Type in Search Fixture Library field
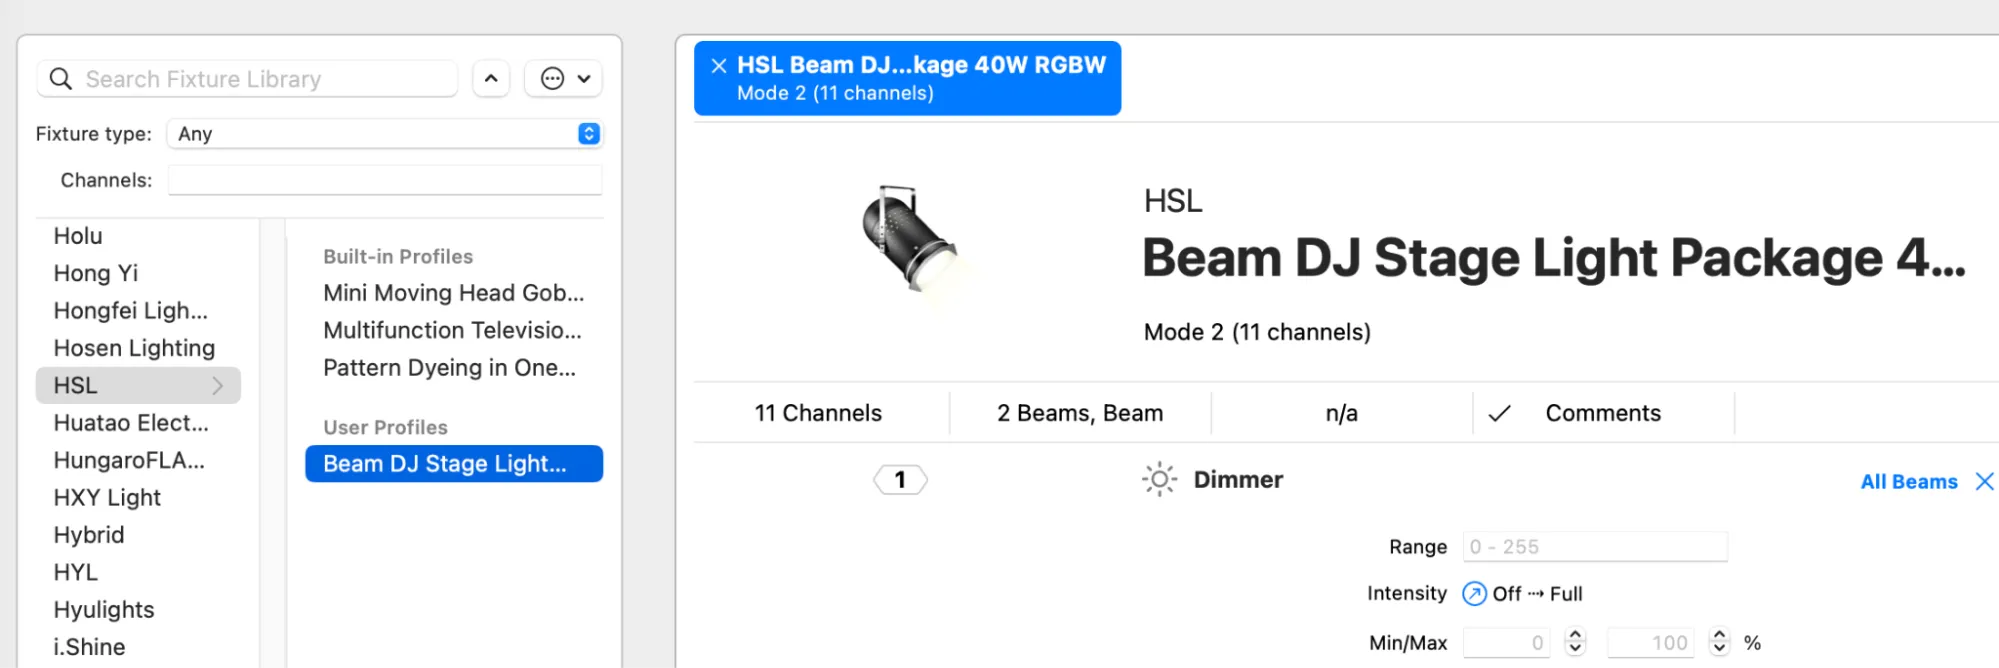 (x=265, y=79)
